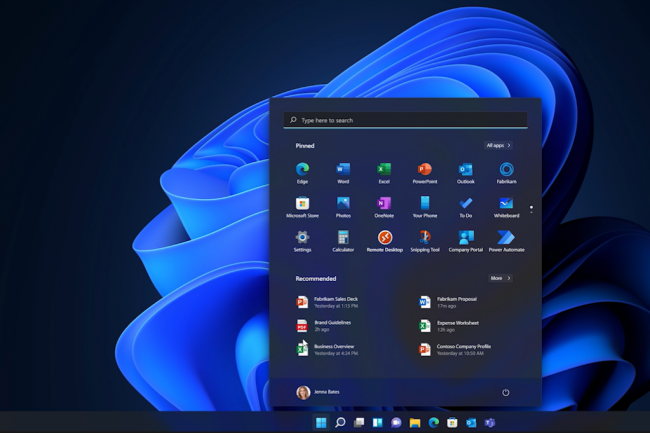
Task: Open Task View on the taskbar
Action: point(359,423)
